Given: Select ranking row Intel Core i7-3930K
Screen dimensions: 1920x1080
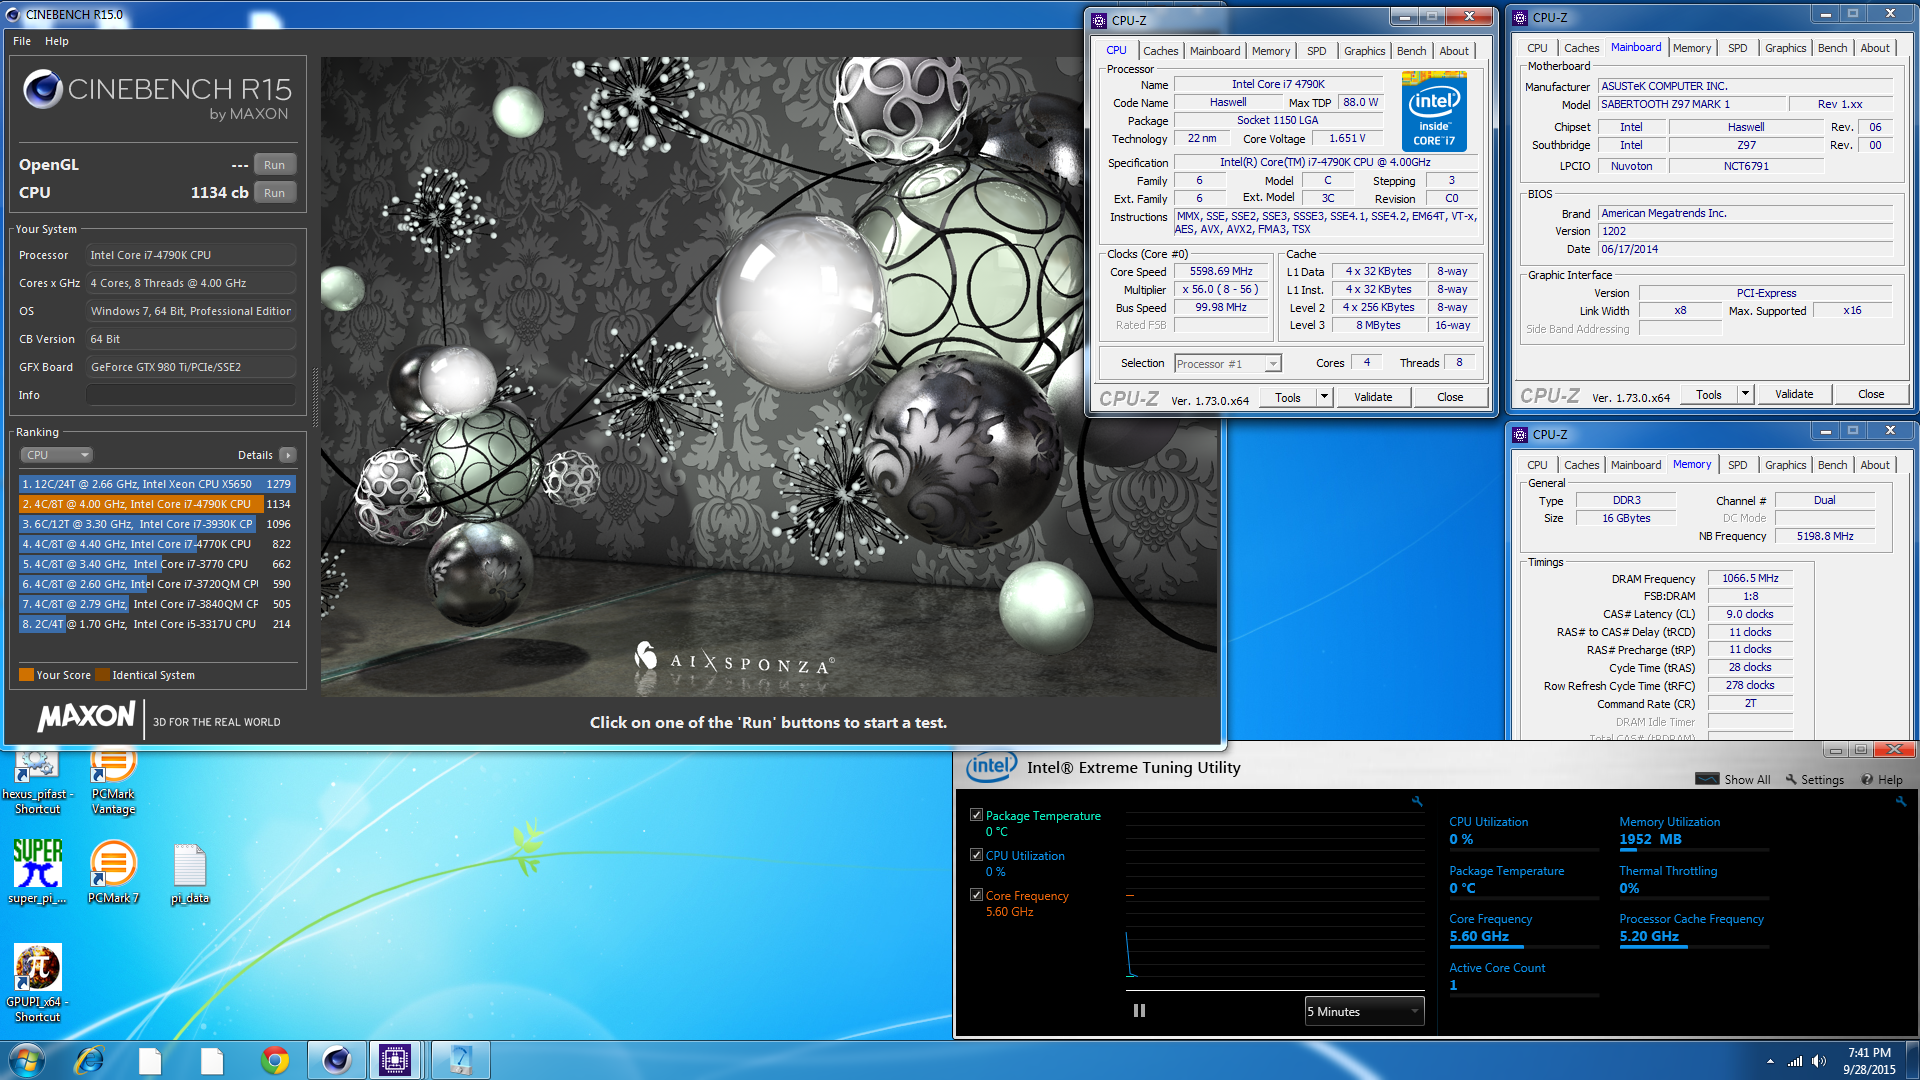Looking at the screenshot, I should point(156,524).
